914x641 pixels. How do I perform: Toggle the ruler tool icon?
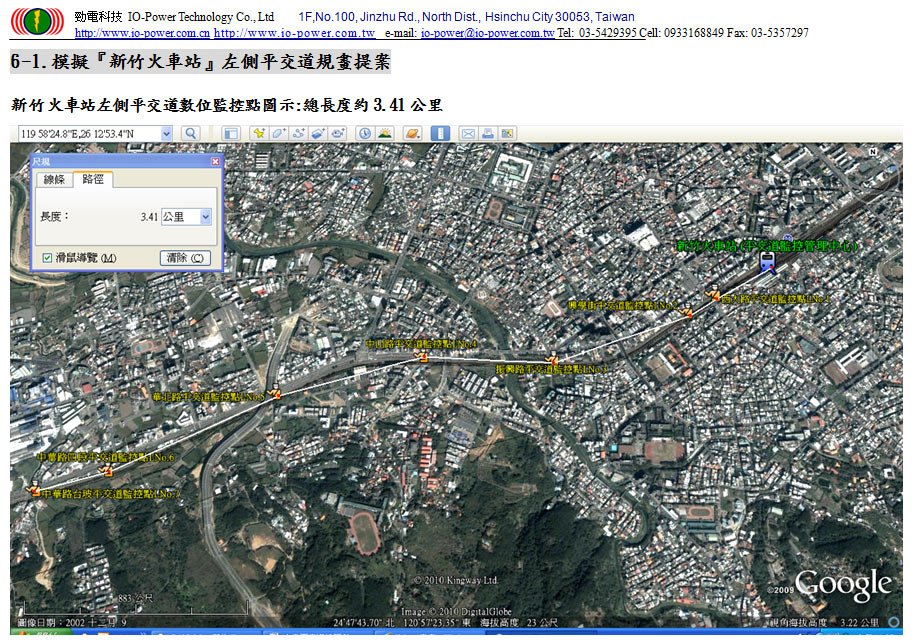(x=440, y=133)
